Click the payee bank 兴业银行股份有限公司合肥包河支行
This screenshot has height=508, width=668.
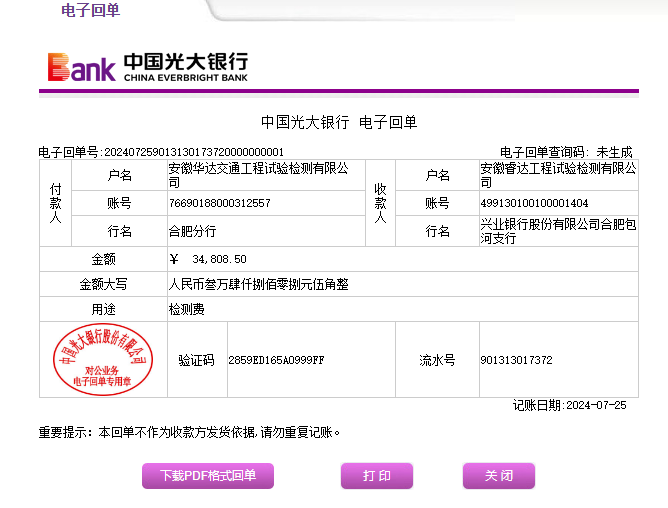pos(558,231)
